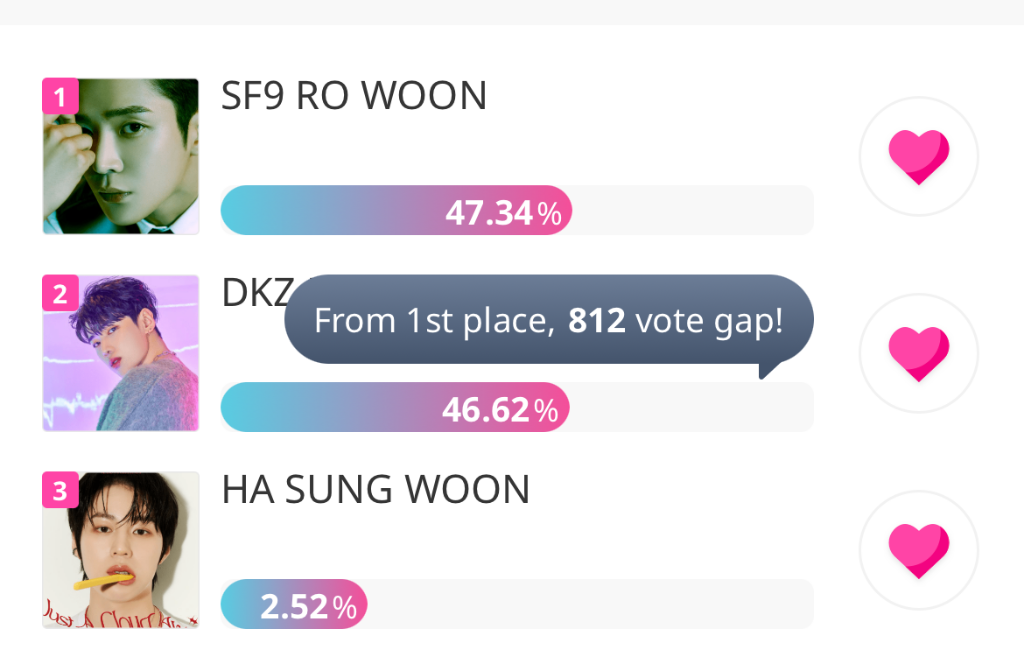This screenshot has width=1024, height=646.
Task: Open SF9 RO WOON profile photo
Action: [121, 156]
